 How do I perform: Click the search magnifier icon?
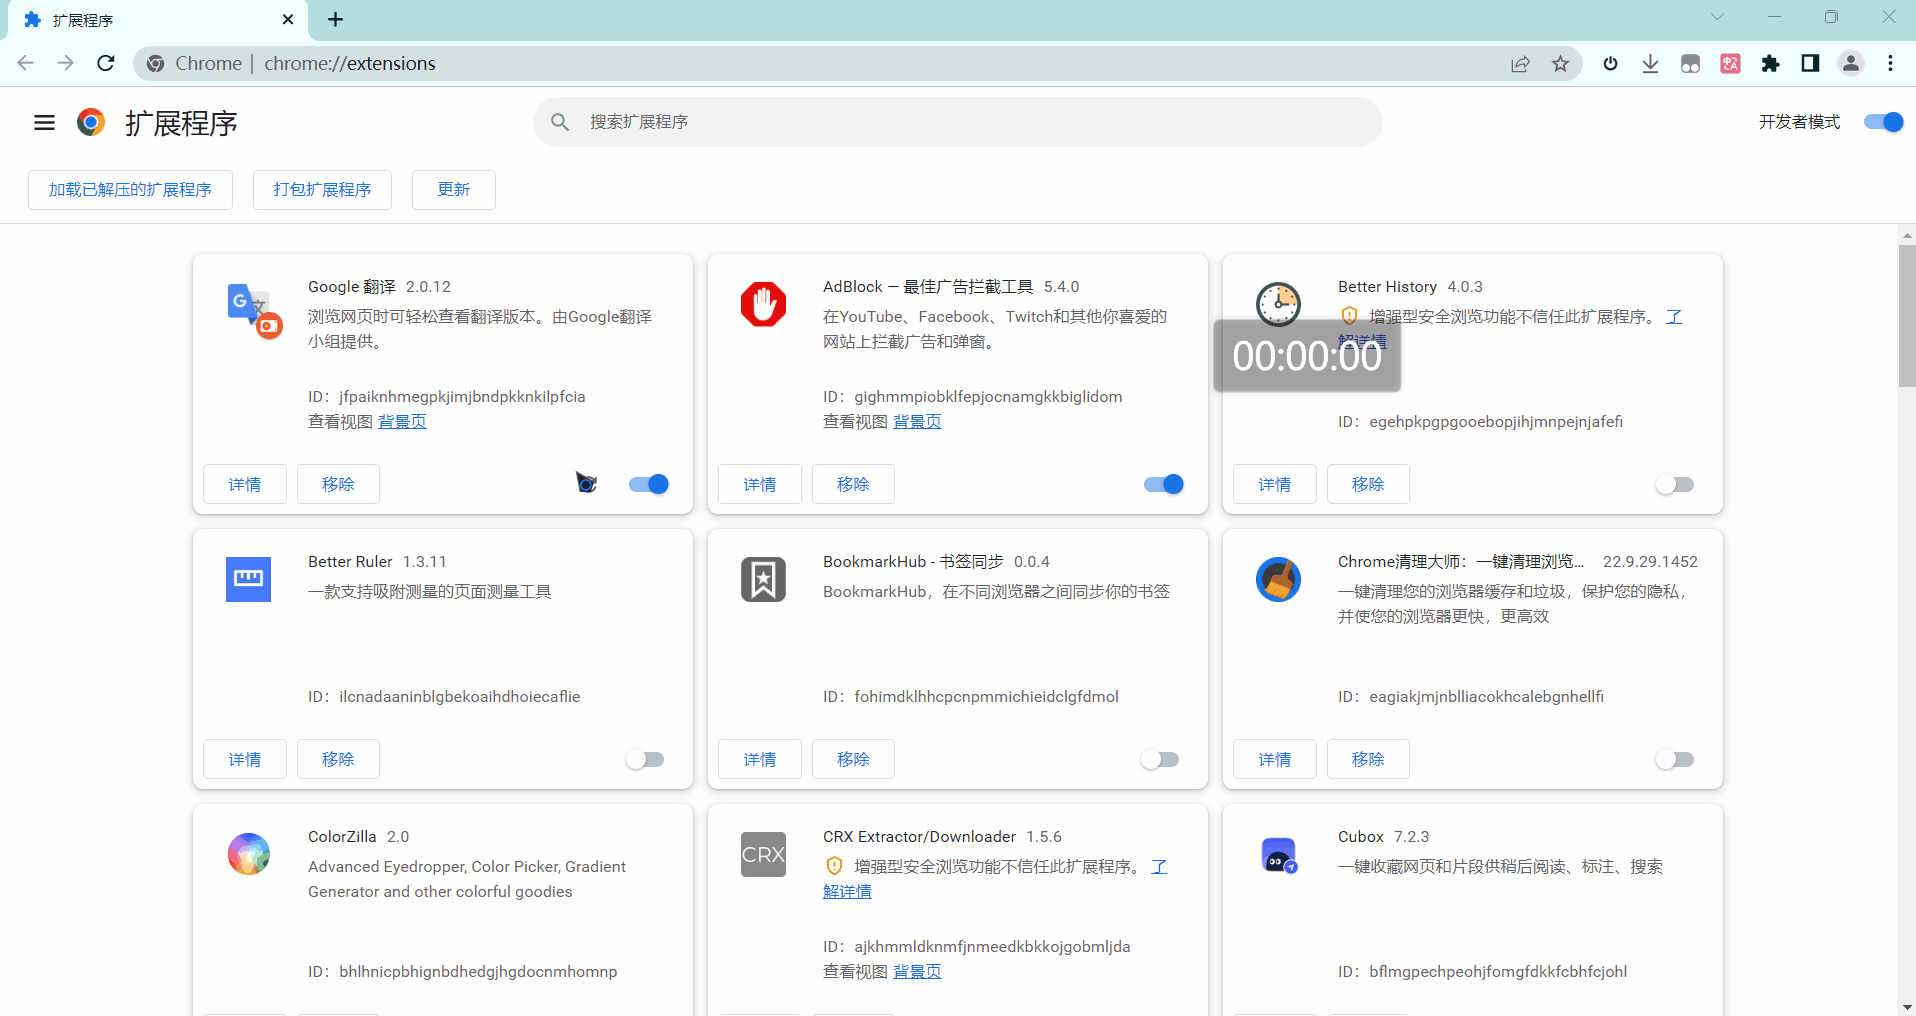pos(560,122)
